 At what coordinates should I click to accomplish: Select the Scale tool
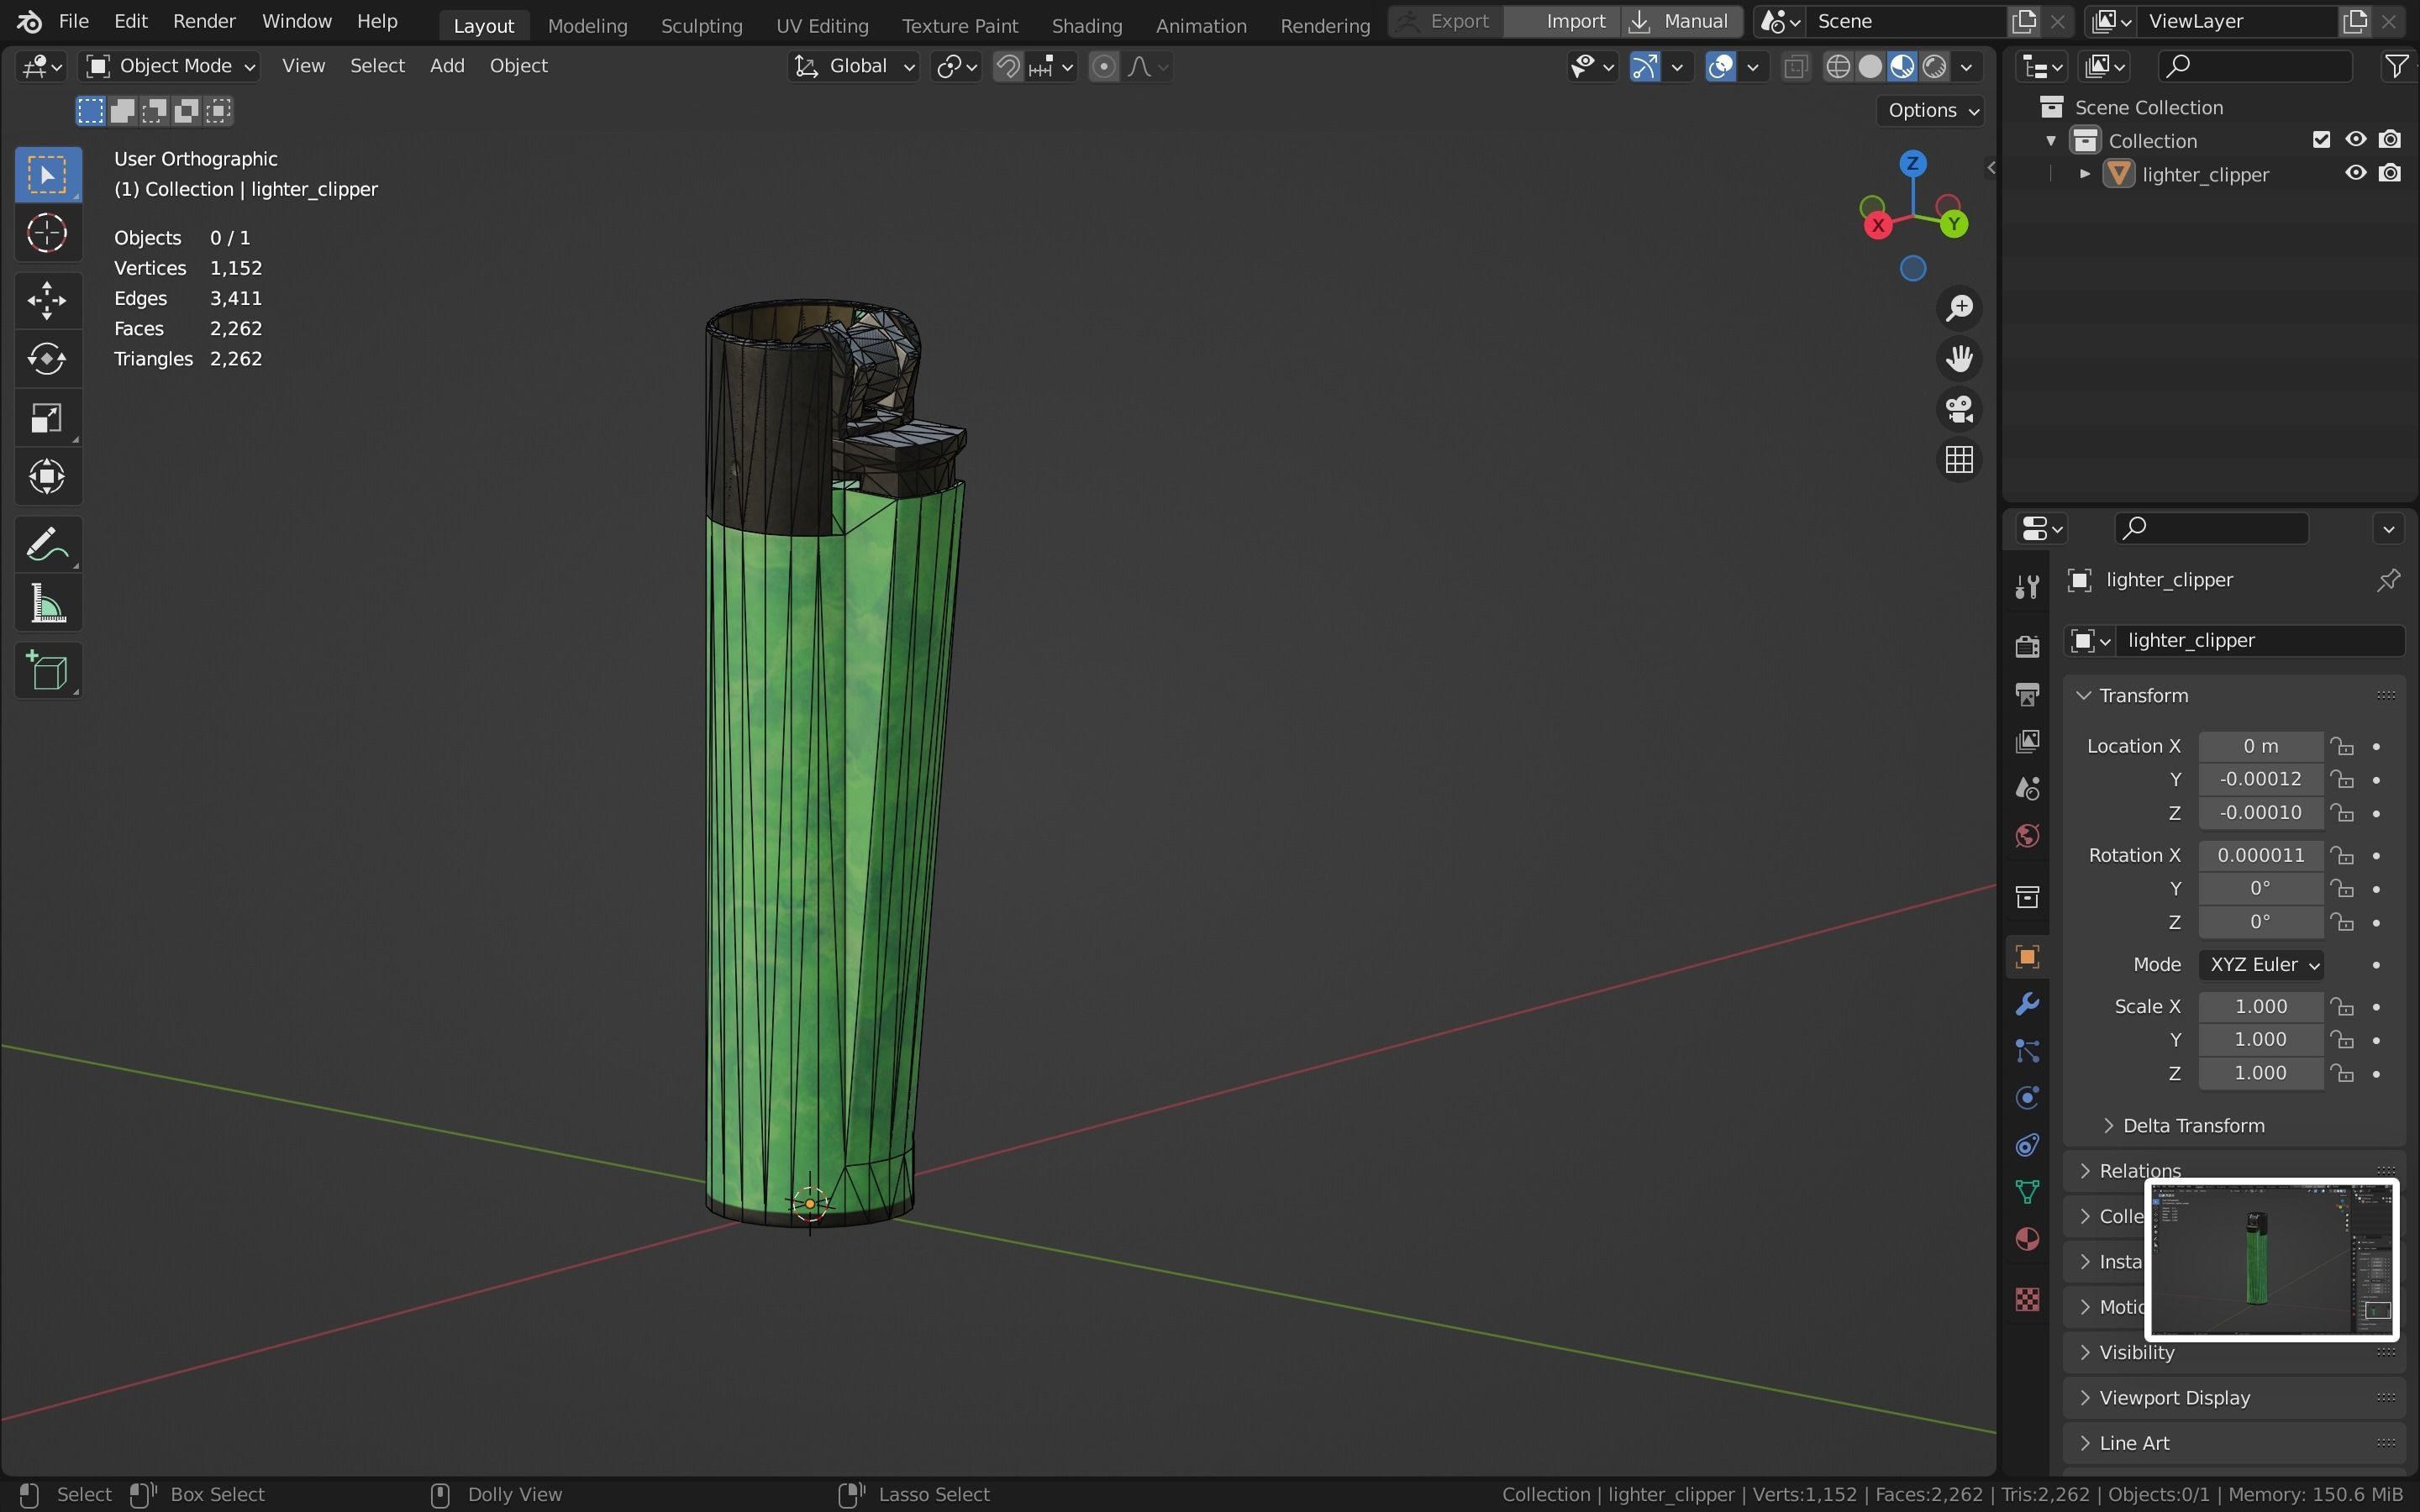tap(47, 418)
